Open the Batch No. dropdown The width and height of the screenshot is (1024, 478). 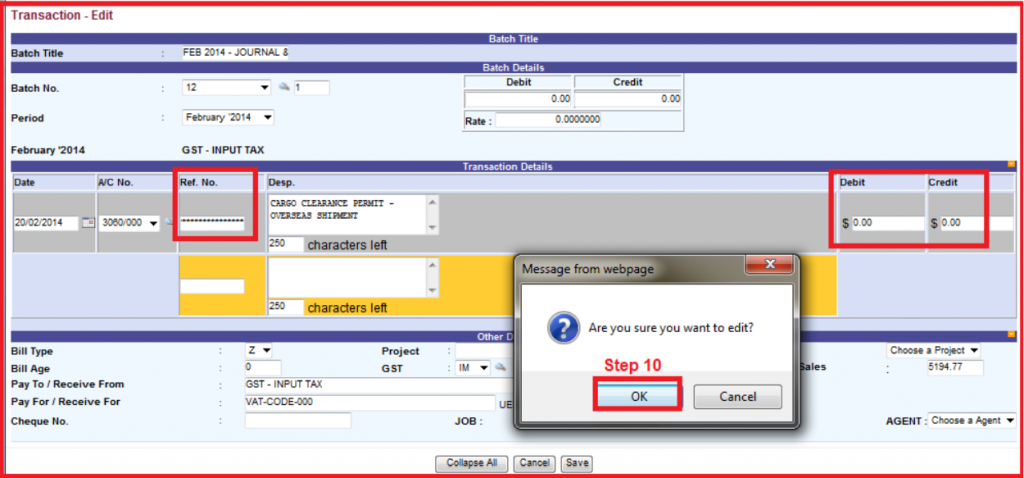227,88
